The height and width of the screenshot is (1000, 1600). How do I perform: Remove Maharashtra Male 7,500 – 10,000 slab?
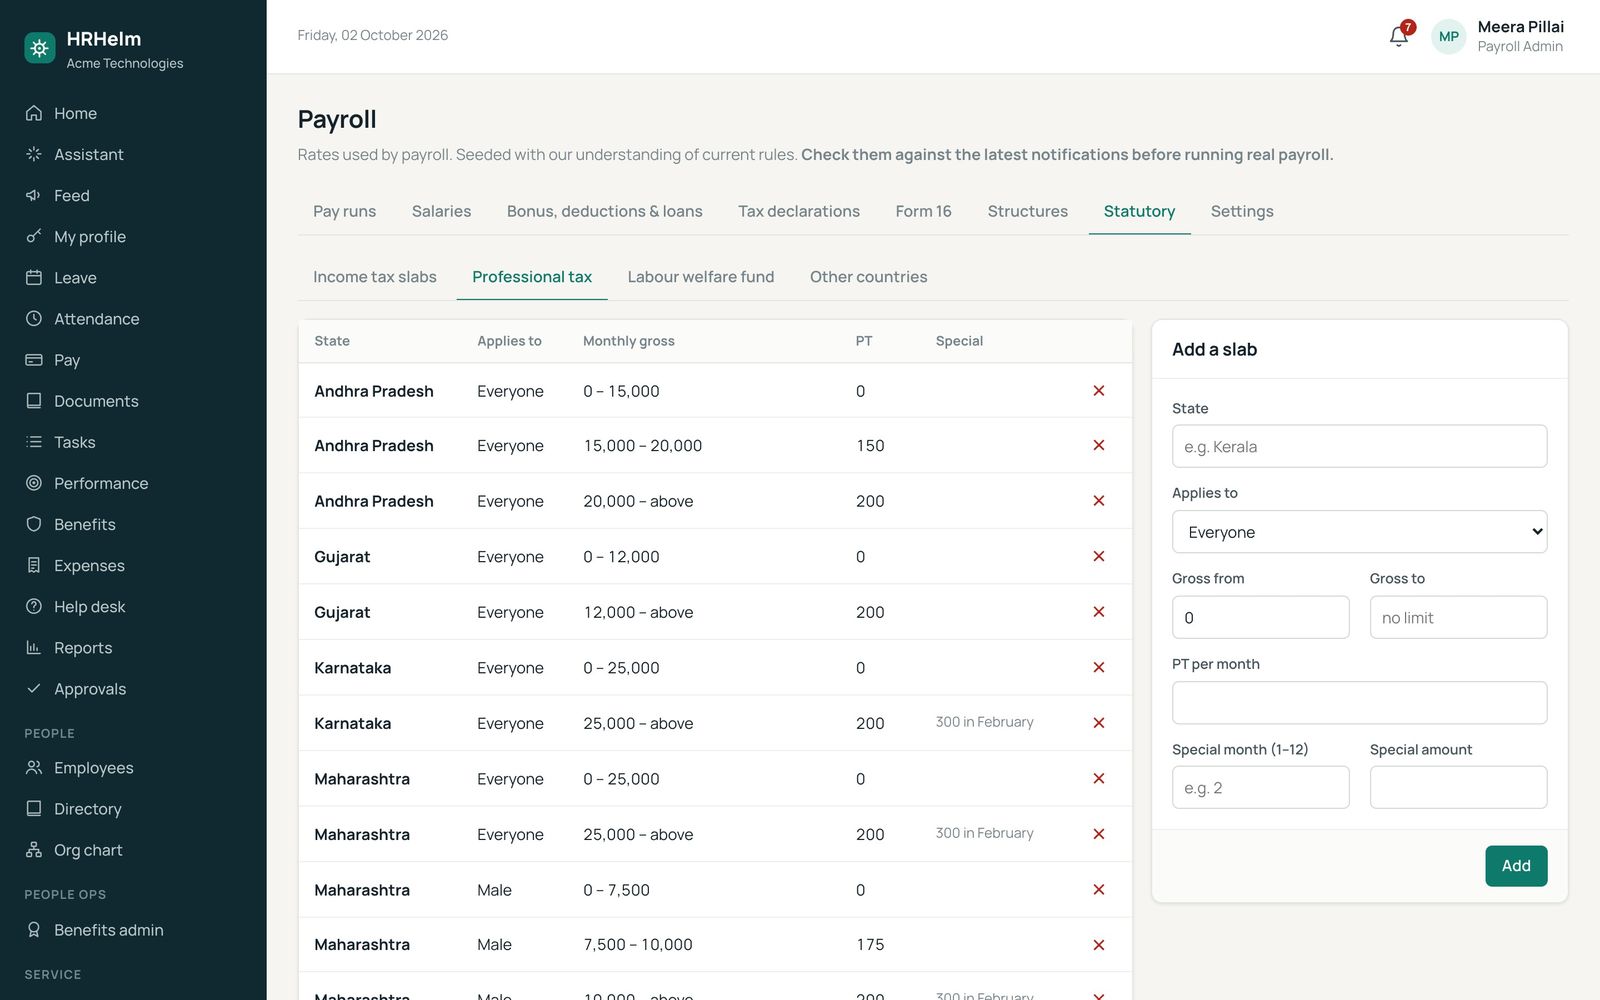(1099, 945)
